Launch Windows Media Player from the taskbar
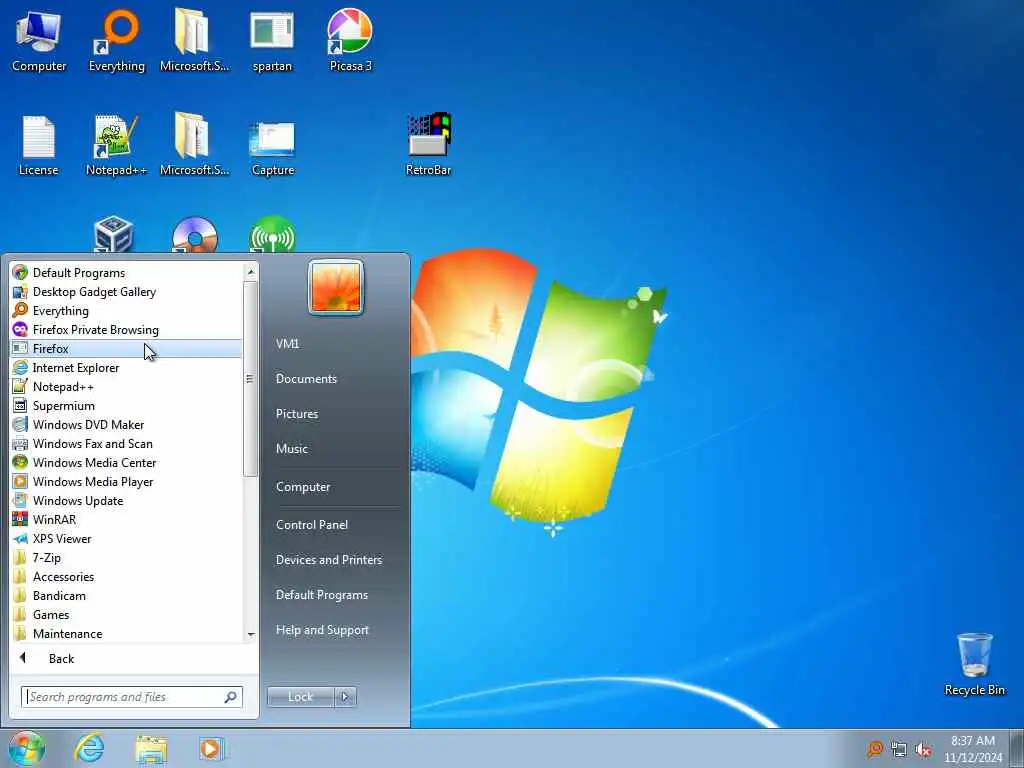 (211, 748)
